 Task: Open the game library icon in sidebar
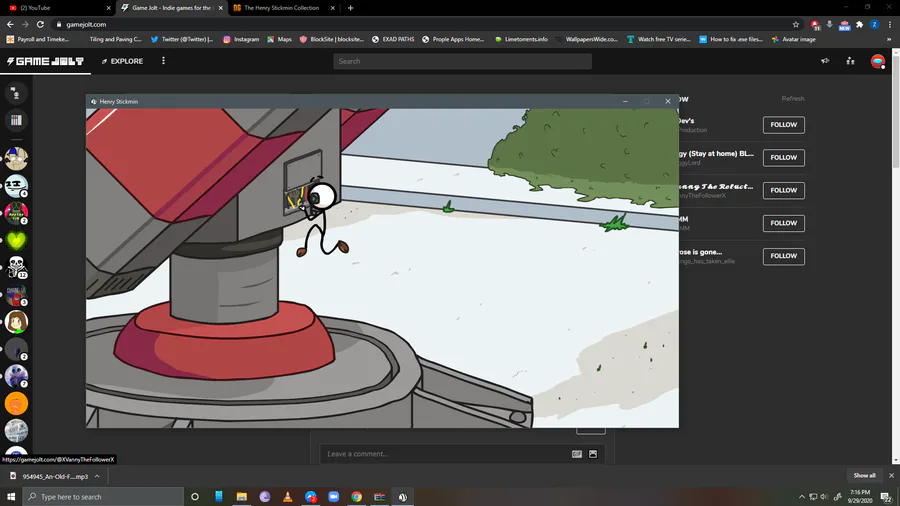tap(16, 120)
